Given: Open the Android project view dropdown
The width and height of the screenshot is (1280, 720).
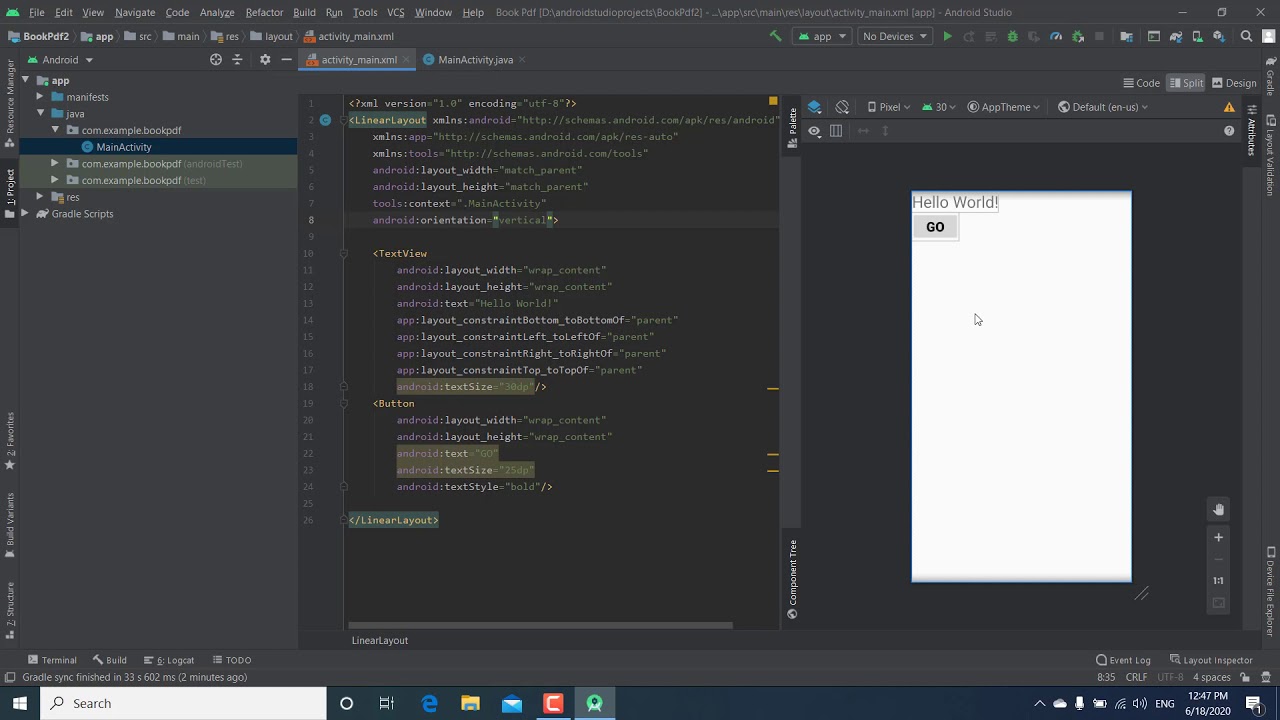Looking at the screenshot, I should pos(60,60).
